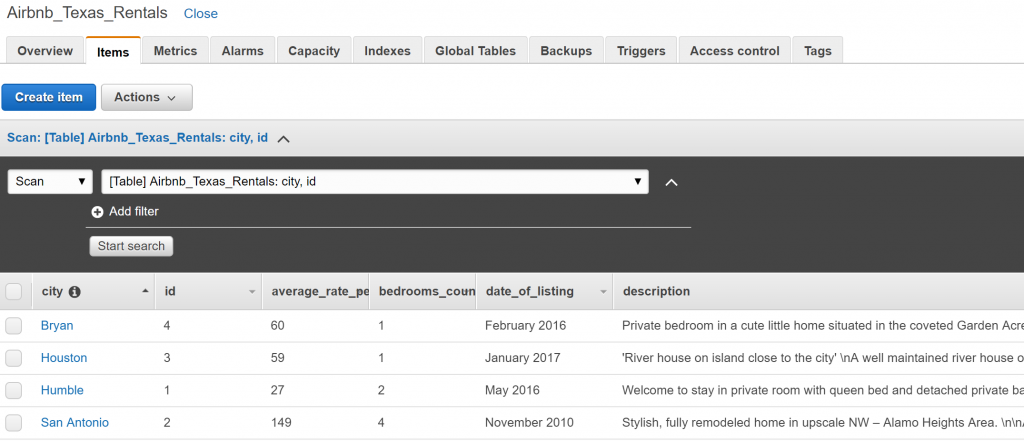The width and height of the screenshot is (1024, 441).
Task: Open the Metrics tab
Action: pyautogui.click(x=175, y=51)
